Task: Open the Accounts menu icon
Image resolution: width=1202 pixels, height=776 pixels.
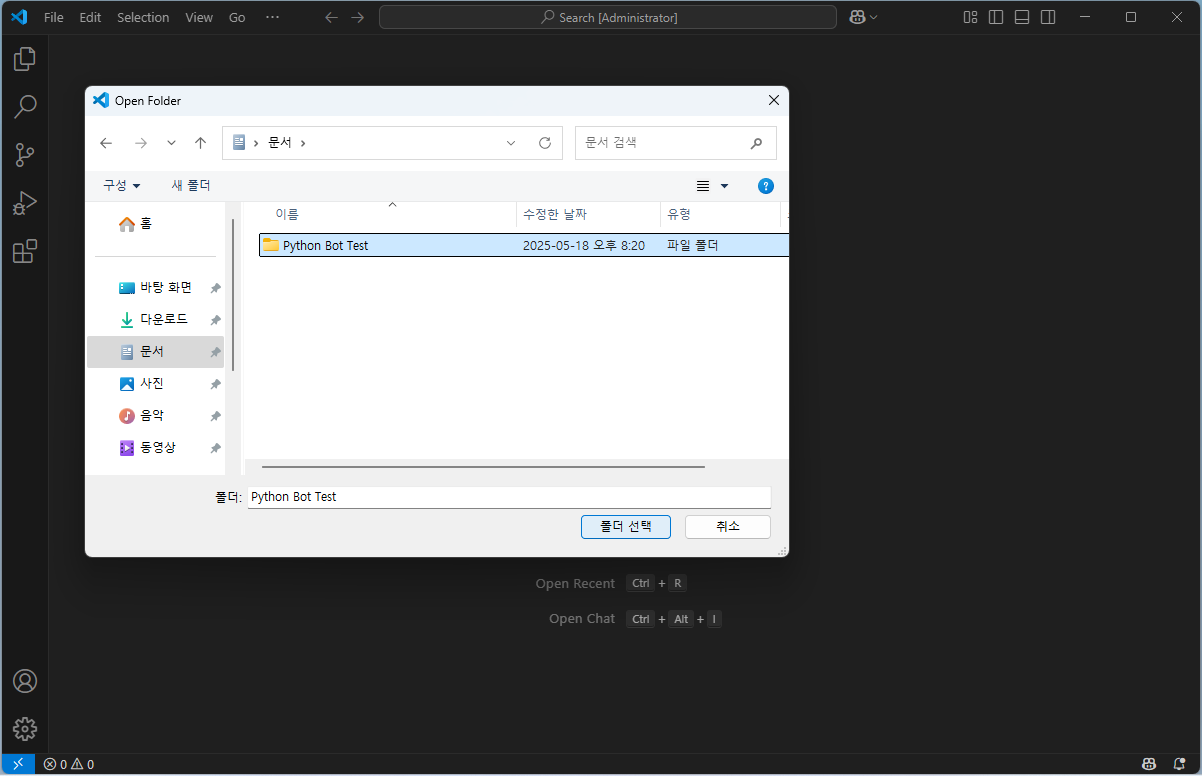Action: (x=25, y=681)
